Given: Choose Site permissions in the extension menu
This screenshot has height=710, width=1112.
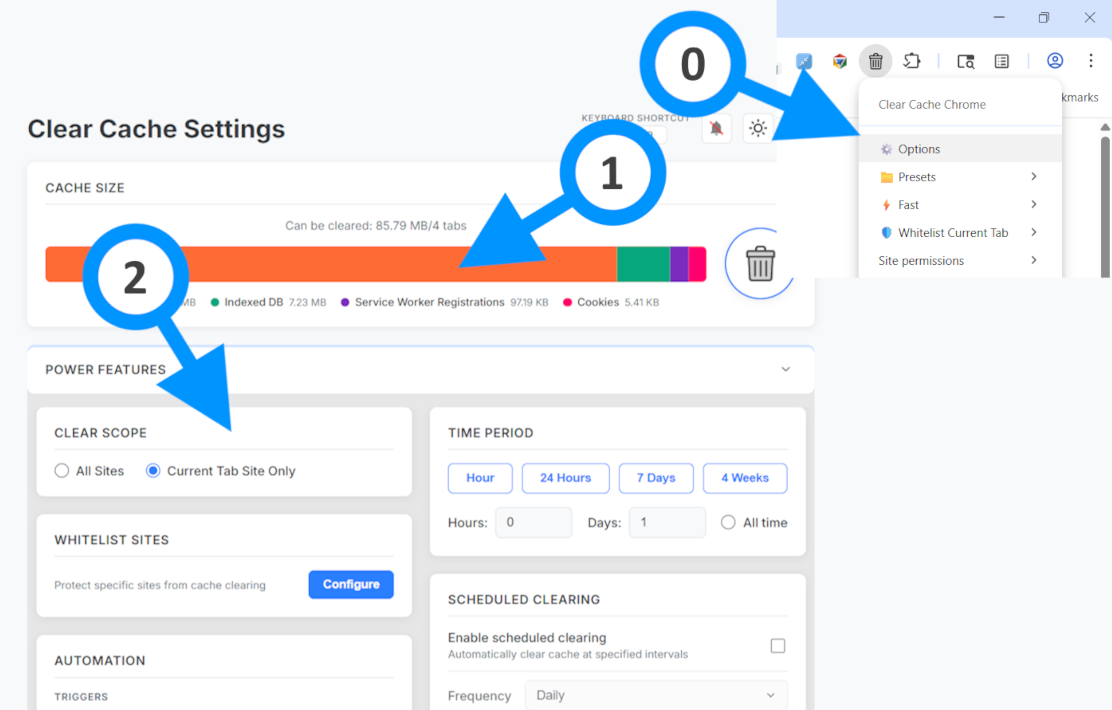Looking at the screenshot, I should (960, 260).
